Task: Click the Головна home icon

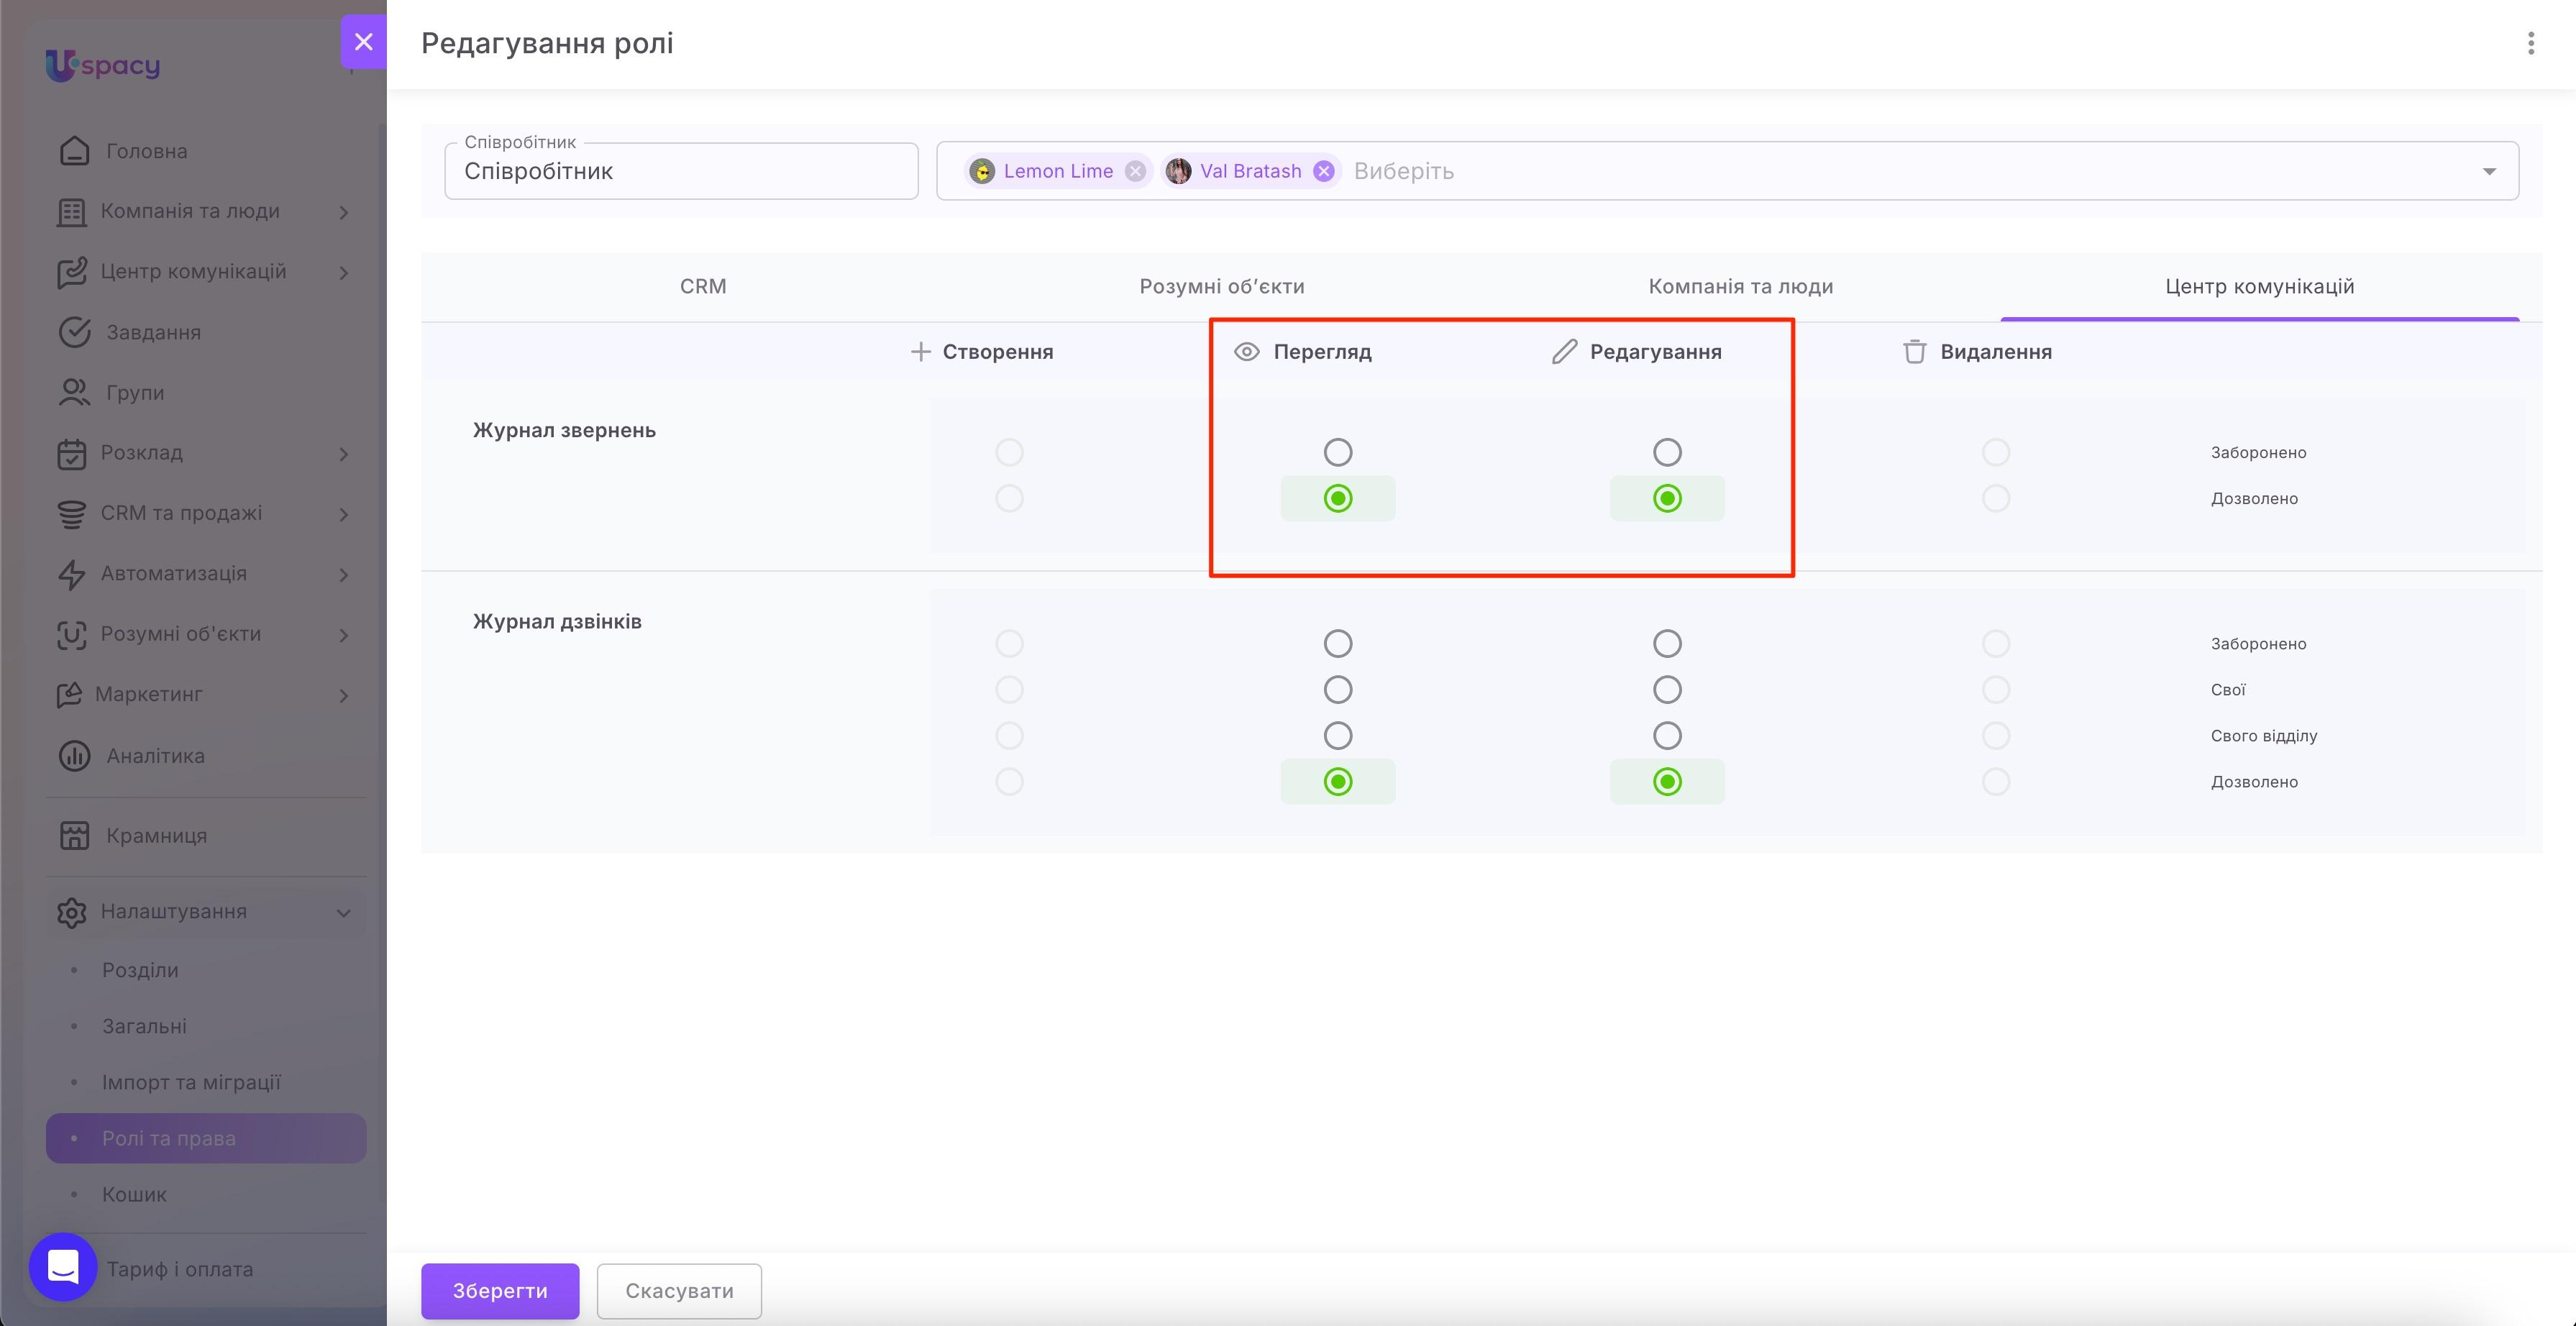Action: (x=74, y=151)
